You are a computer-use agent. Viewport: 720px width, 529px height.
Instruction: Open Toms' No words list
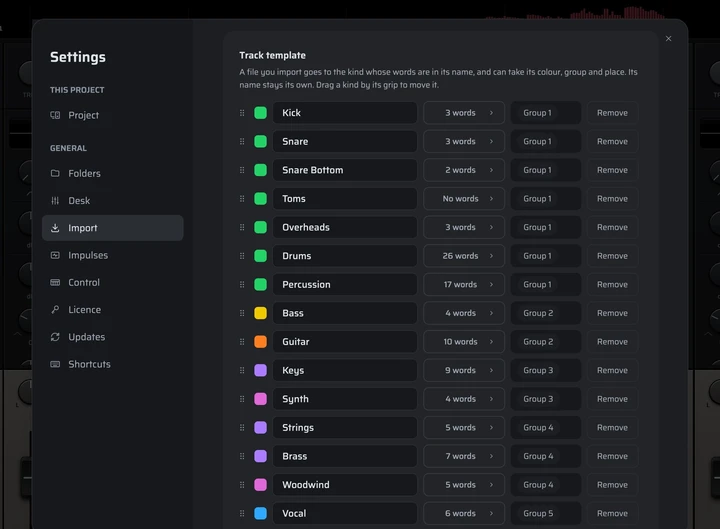point(464,199)
